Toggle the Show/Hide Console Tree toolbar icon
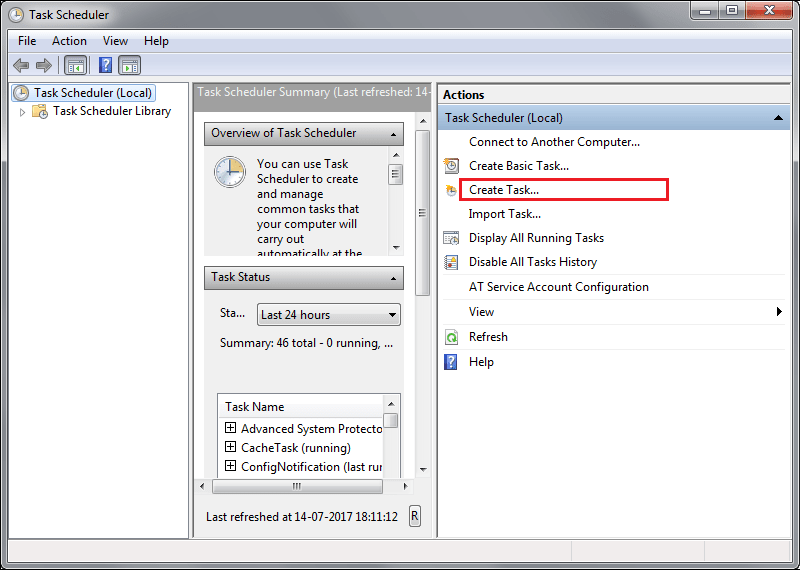800x570 pixels. coord(76,65)
